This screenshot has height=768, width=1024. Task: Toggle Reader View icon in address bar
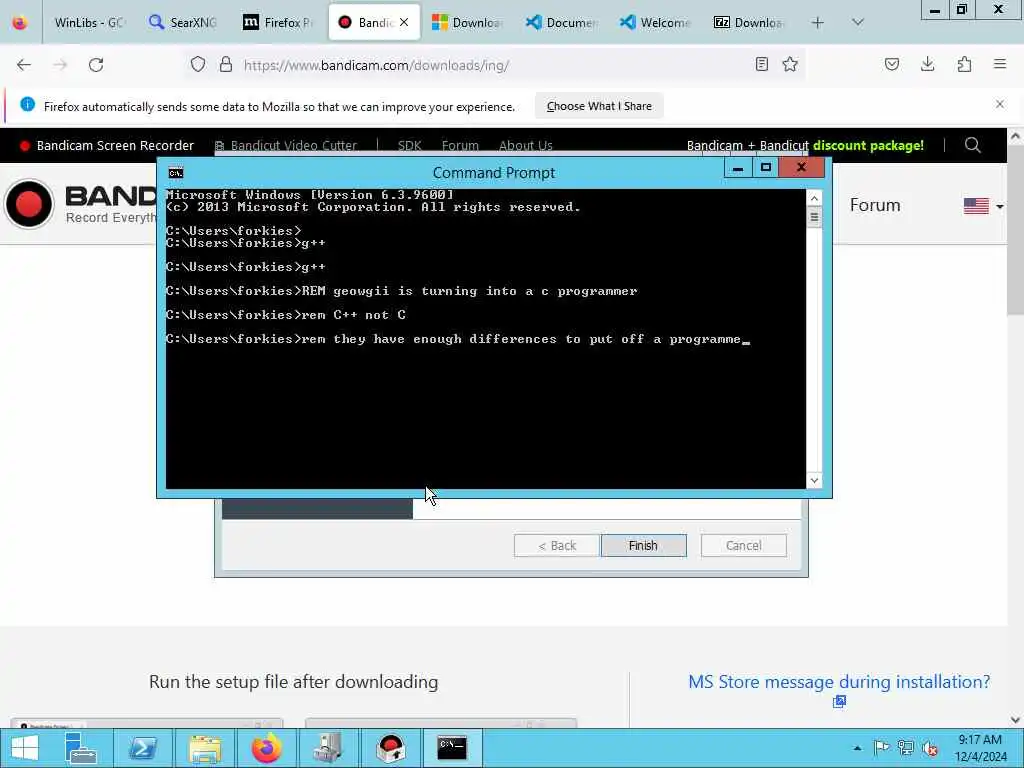tap(761, 64)
